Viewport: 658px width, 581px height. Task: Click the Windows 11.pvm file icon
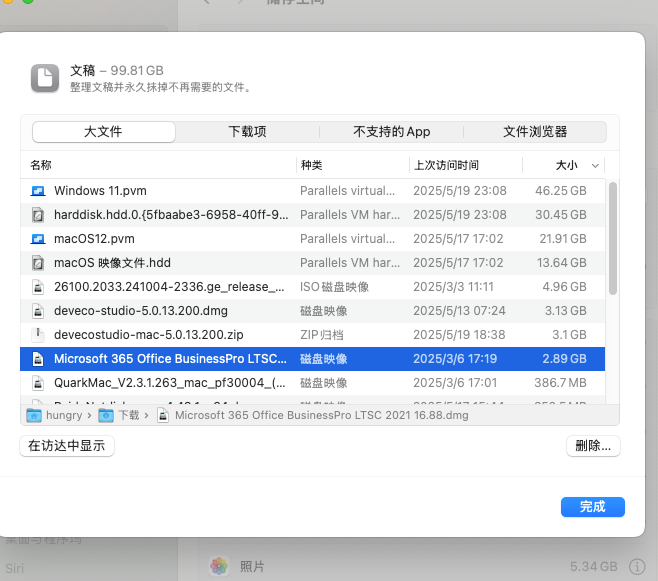click(38, 191)
